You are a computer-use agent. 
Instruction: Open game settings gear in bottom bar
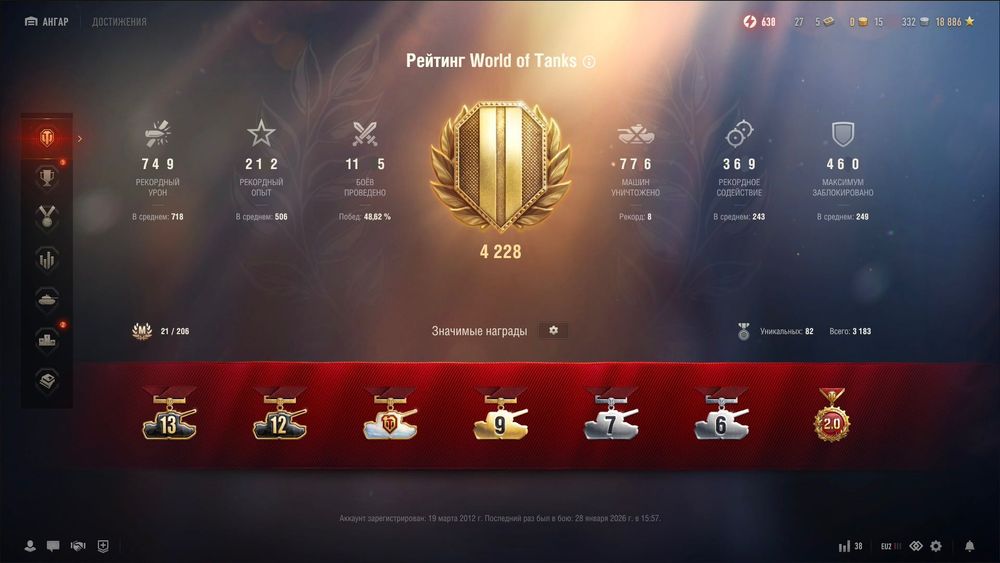click(936, 546)
